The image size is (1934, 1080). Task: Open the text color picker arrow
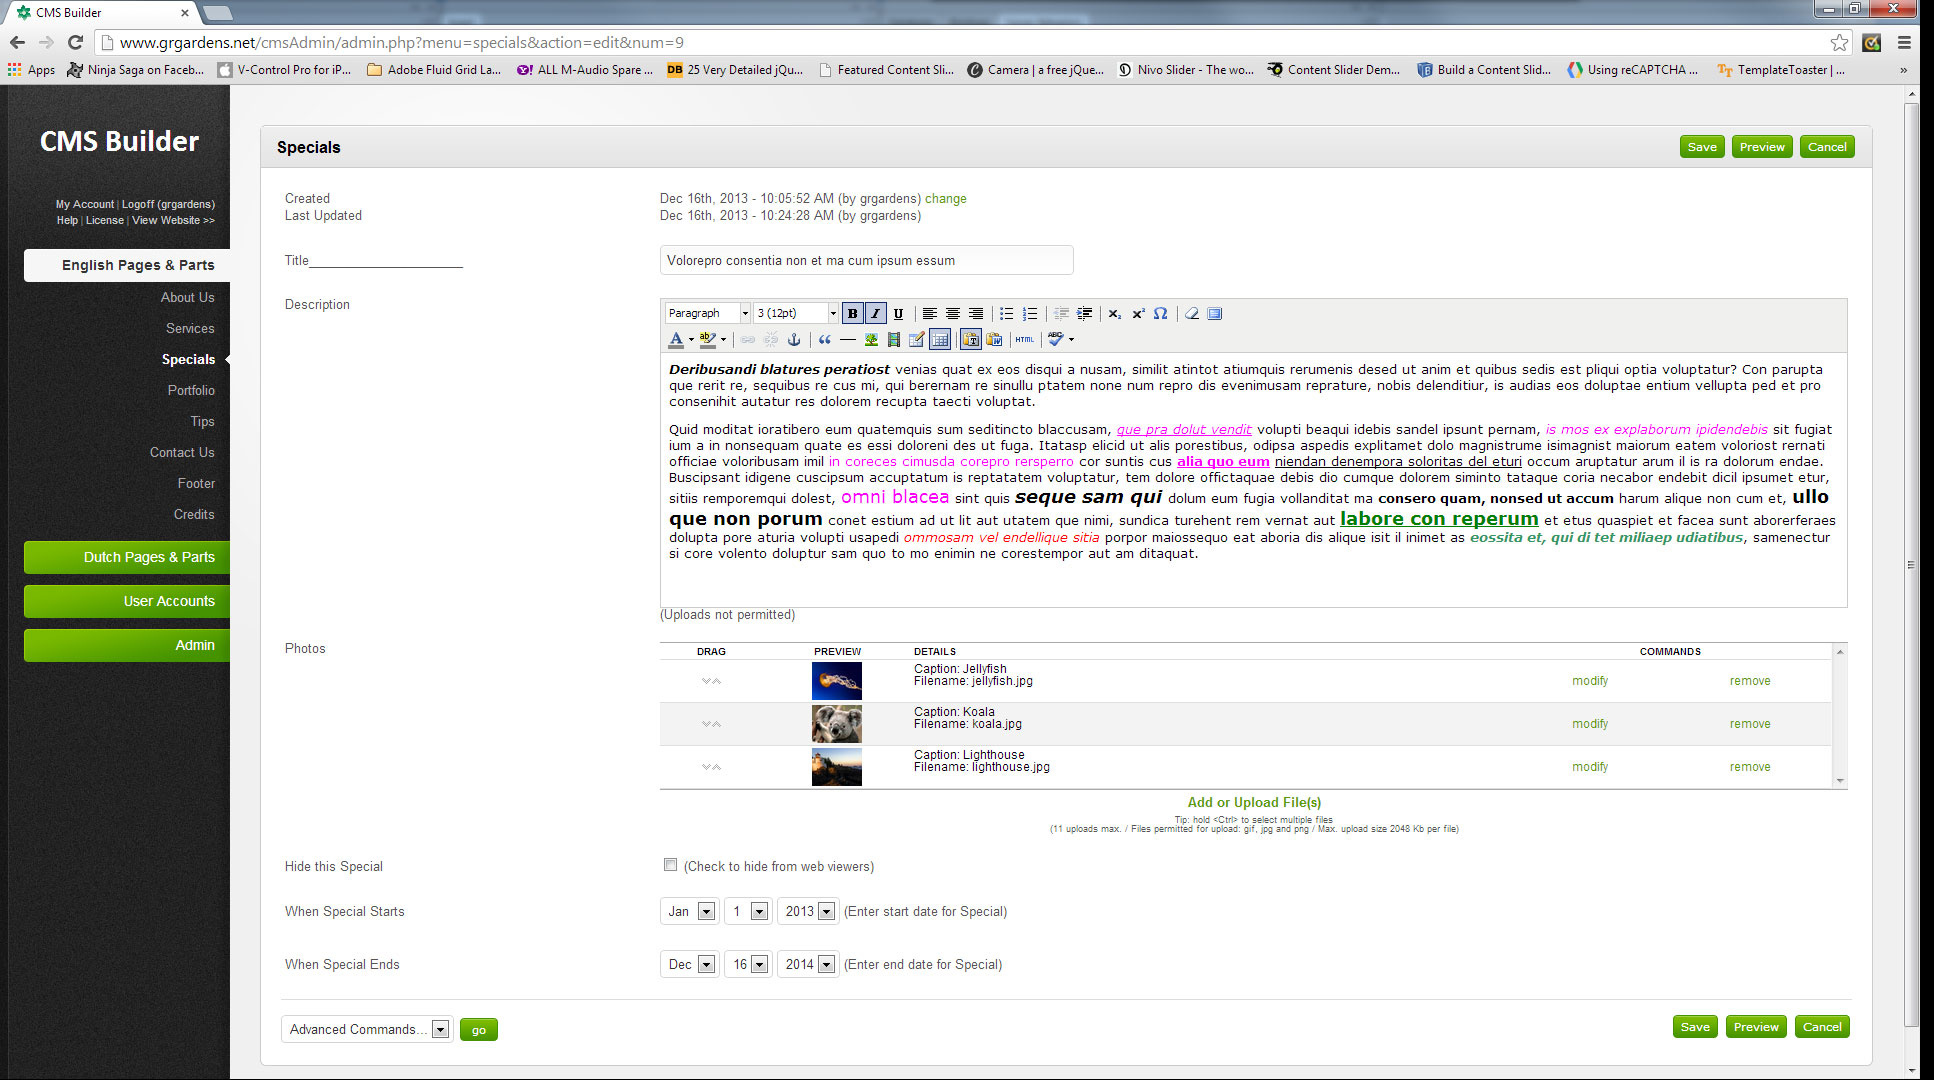[x=691, y=340]
